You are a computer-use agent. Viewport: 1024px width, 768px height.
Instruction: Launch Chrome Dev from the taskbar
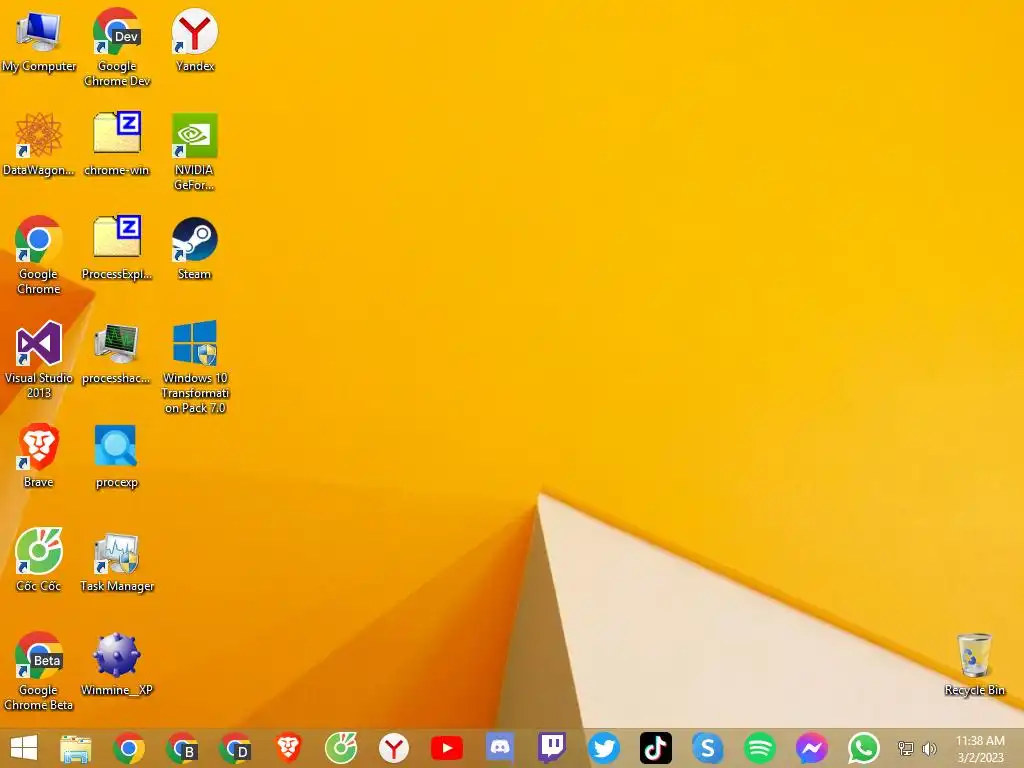(235, 748)
